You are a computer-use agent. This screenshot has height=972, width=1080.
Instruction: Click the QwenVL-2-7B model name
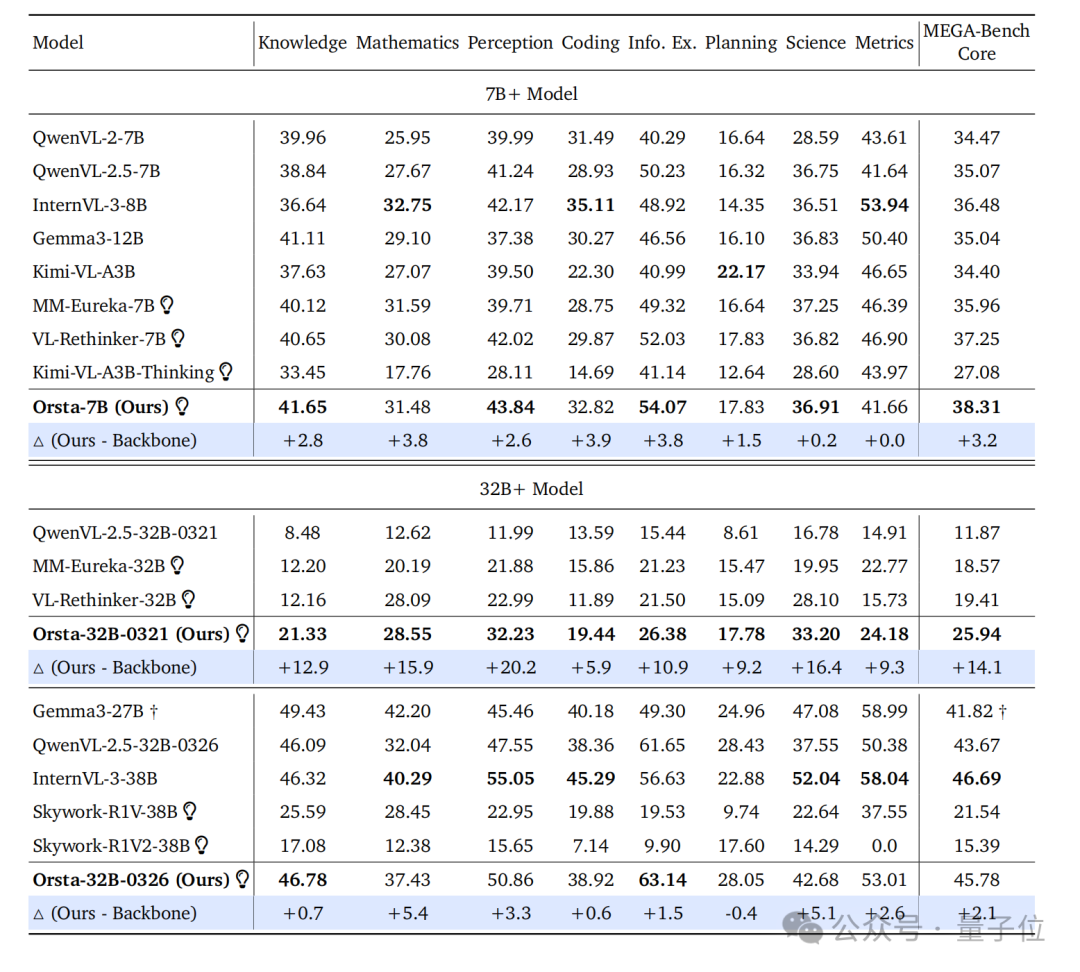(x=88, y=138)
